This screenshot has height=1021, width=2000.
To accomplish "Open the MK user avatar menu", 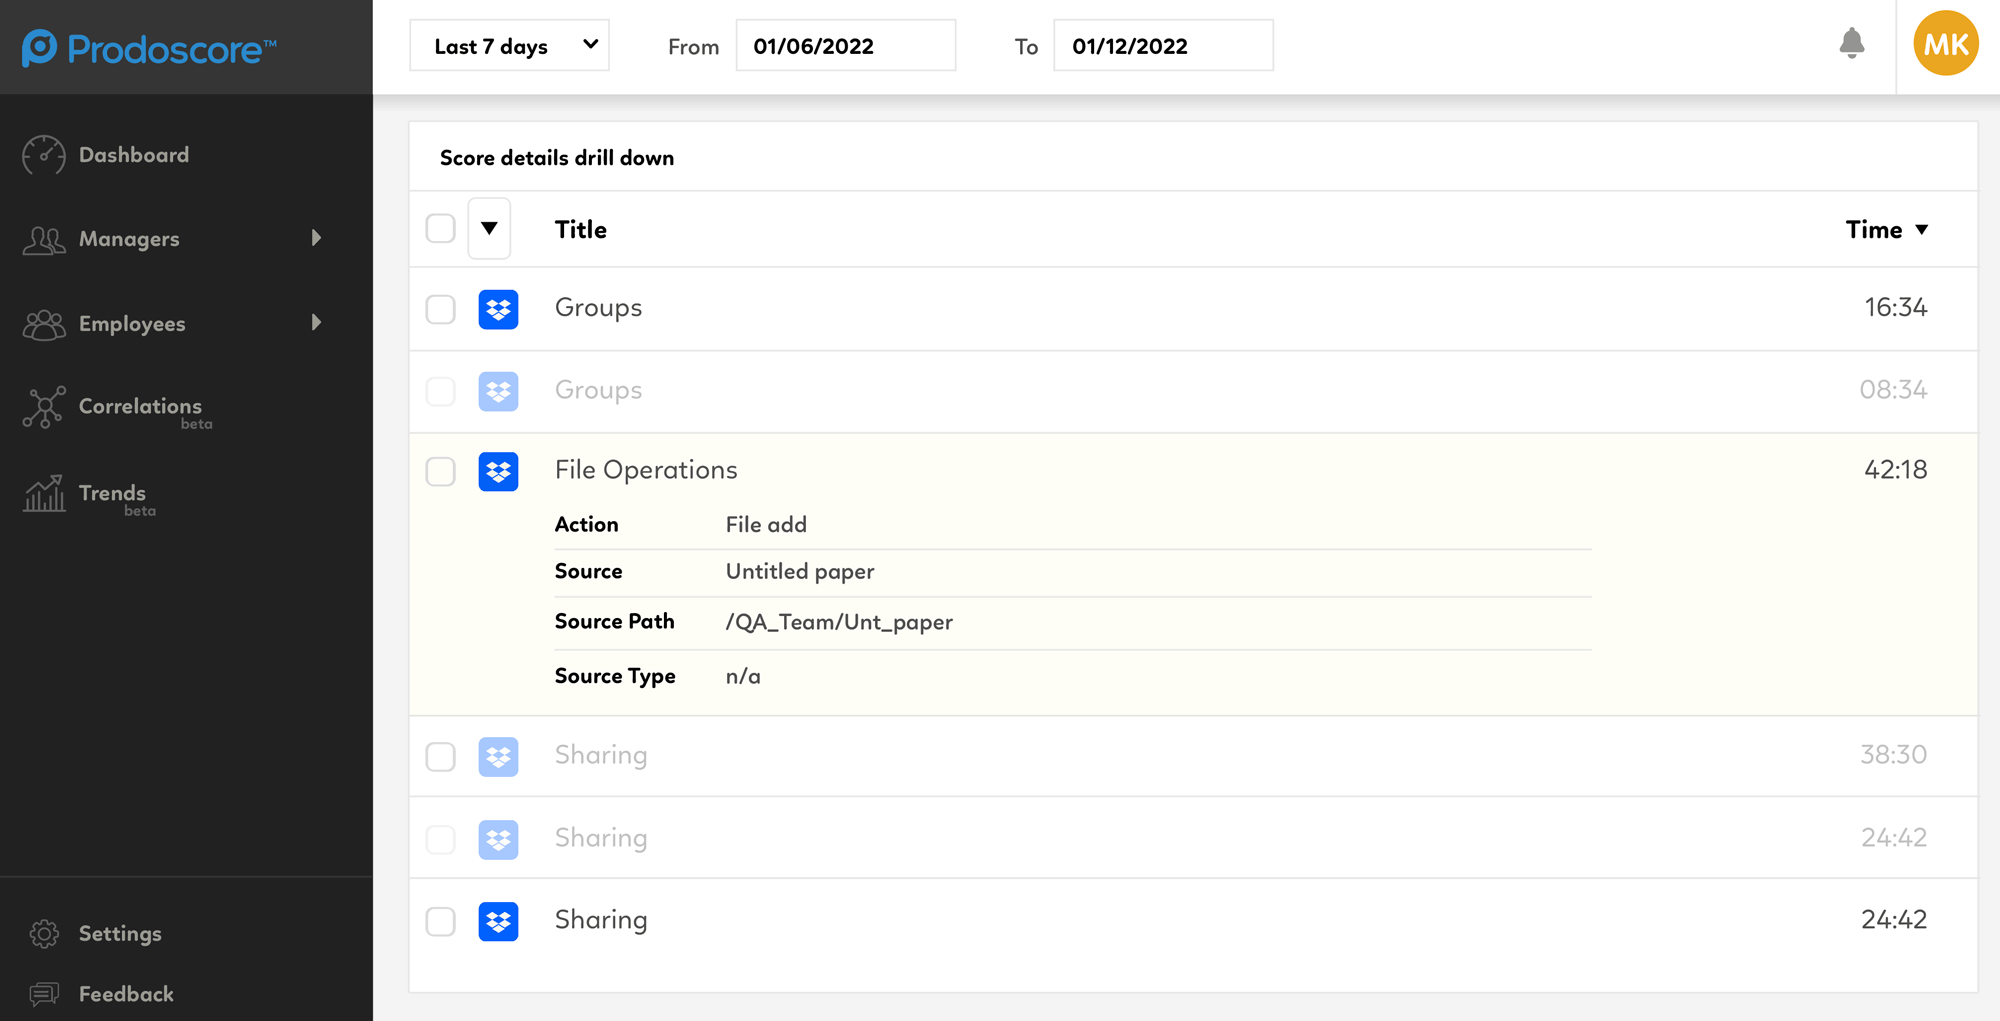I will [1945, 44].
